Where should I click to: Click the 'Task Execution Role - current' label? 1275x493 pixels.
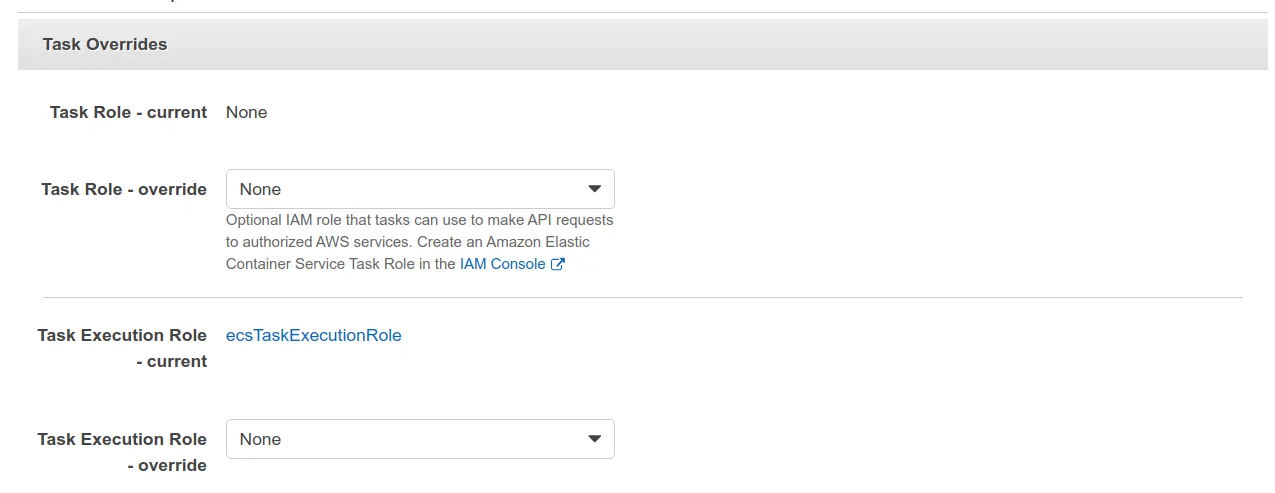[x=122, y=348]
